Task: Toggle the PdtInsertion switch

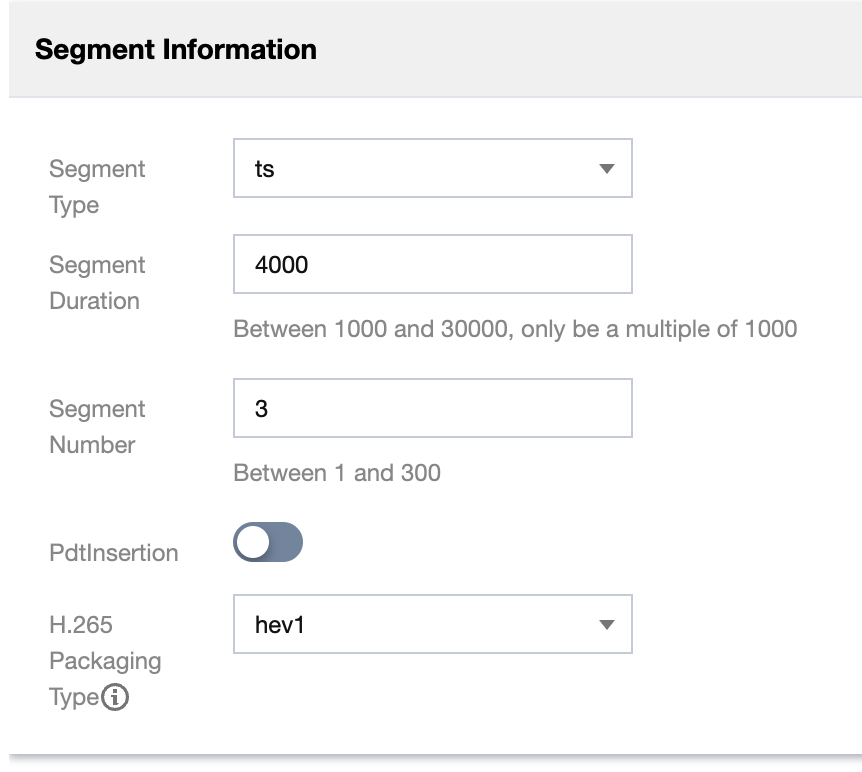Action: (268, 542)
